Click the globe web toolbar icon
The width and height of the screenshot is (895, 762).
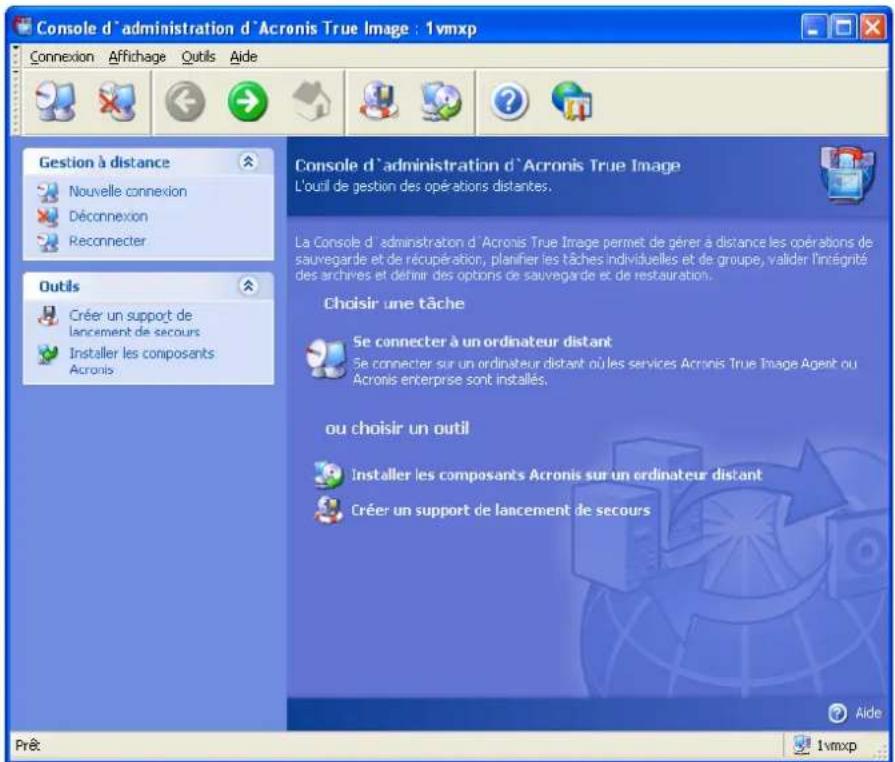tap(572, 101)
